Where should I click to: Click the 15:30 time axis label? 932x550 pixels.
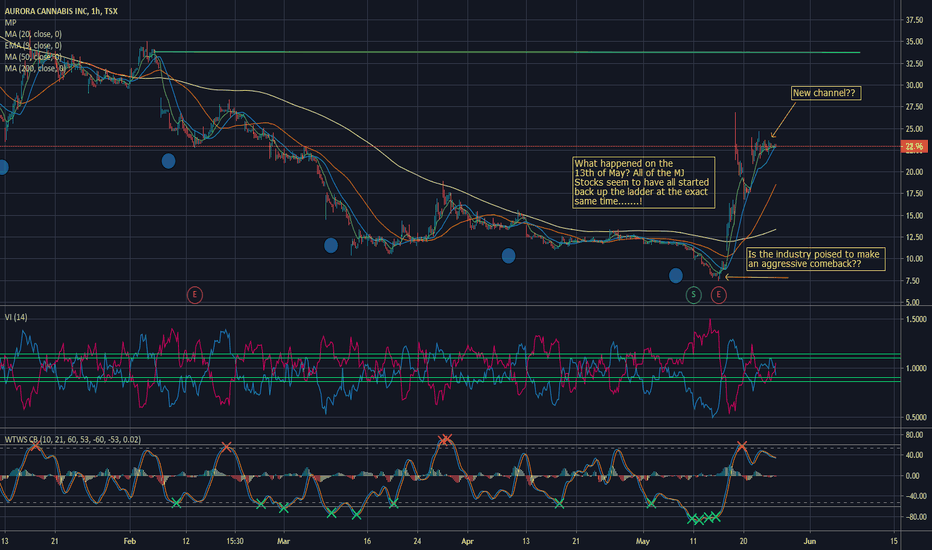235,541
